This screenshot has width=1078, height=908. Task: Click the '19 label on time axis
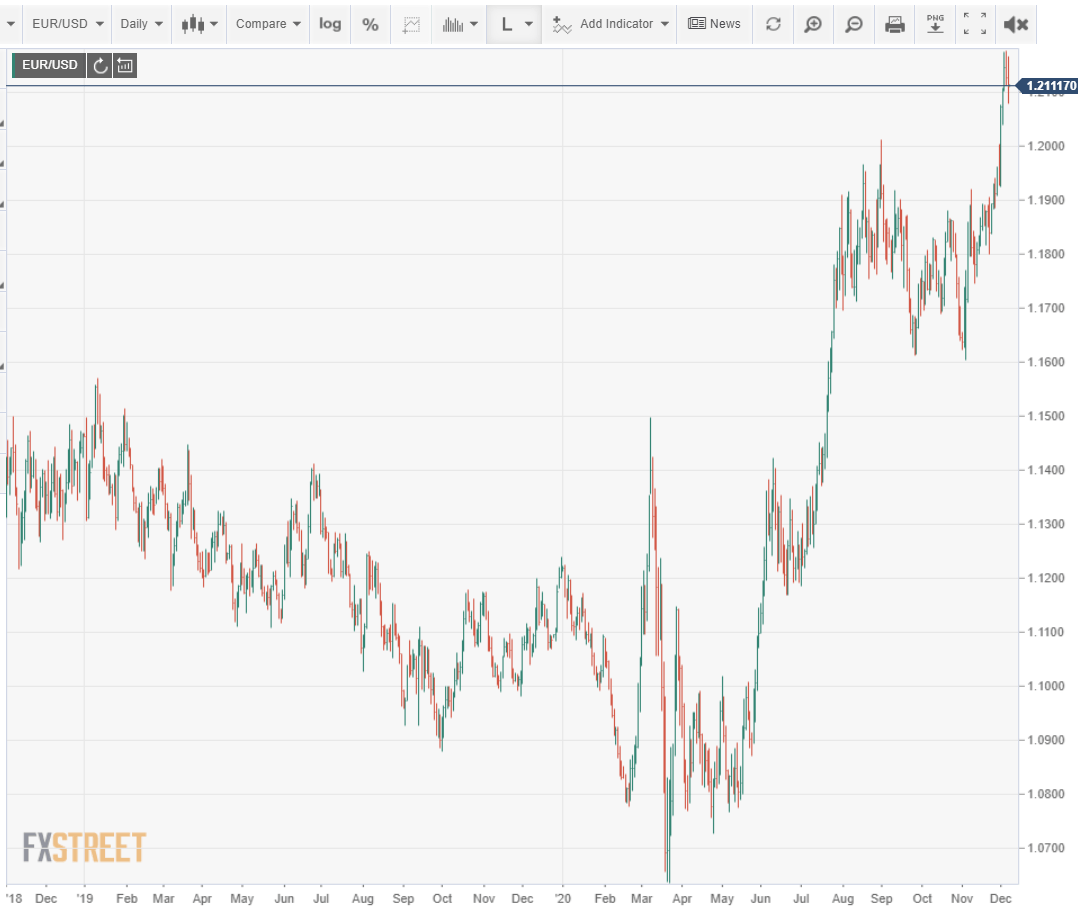point(85,898)
